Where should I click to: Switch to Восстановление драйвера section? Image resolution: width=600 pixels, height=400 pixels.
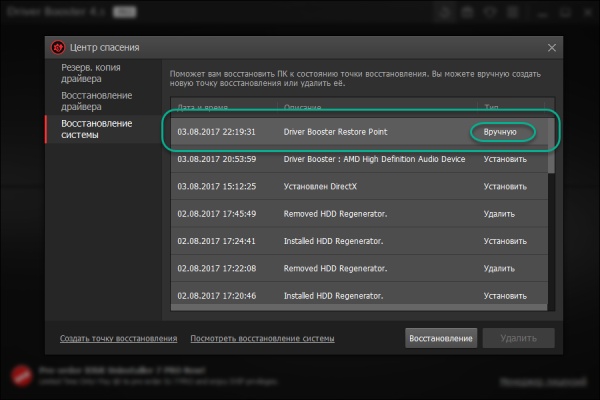coord(96,101)
